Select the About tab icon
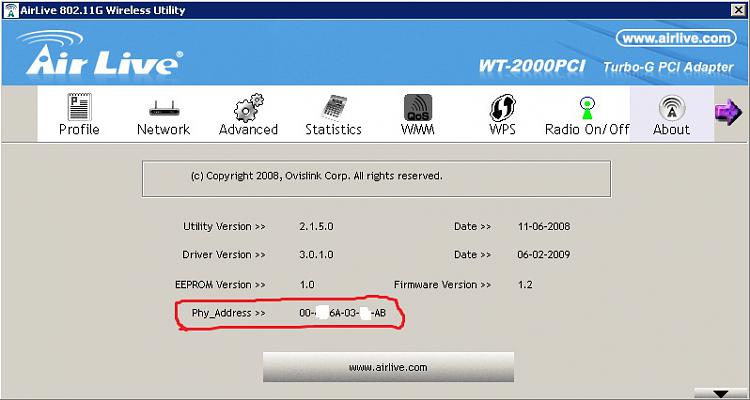This screenshot has height=400, width=750. coord(672,108)
